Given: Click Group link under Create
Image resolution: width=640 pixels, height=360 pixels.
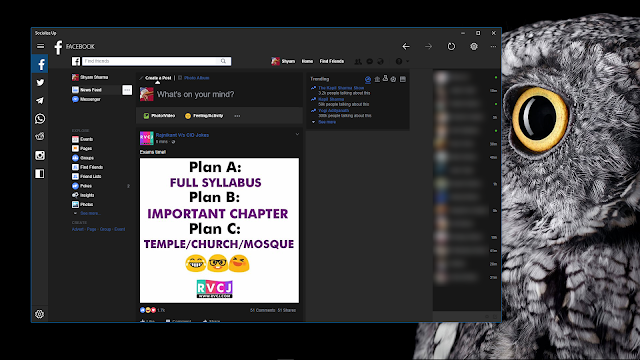Looking at the screenshot, I should tap(105, 229).
